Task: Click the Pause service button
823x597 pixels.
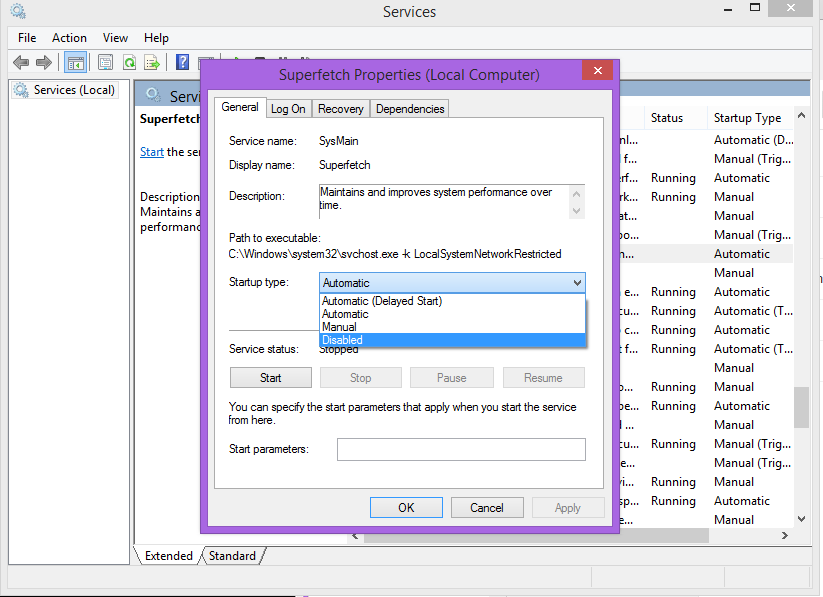Action: [451, 378]
